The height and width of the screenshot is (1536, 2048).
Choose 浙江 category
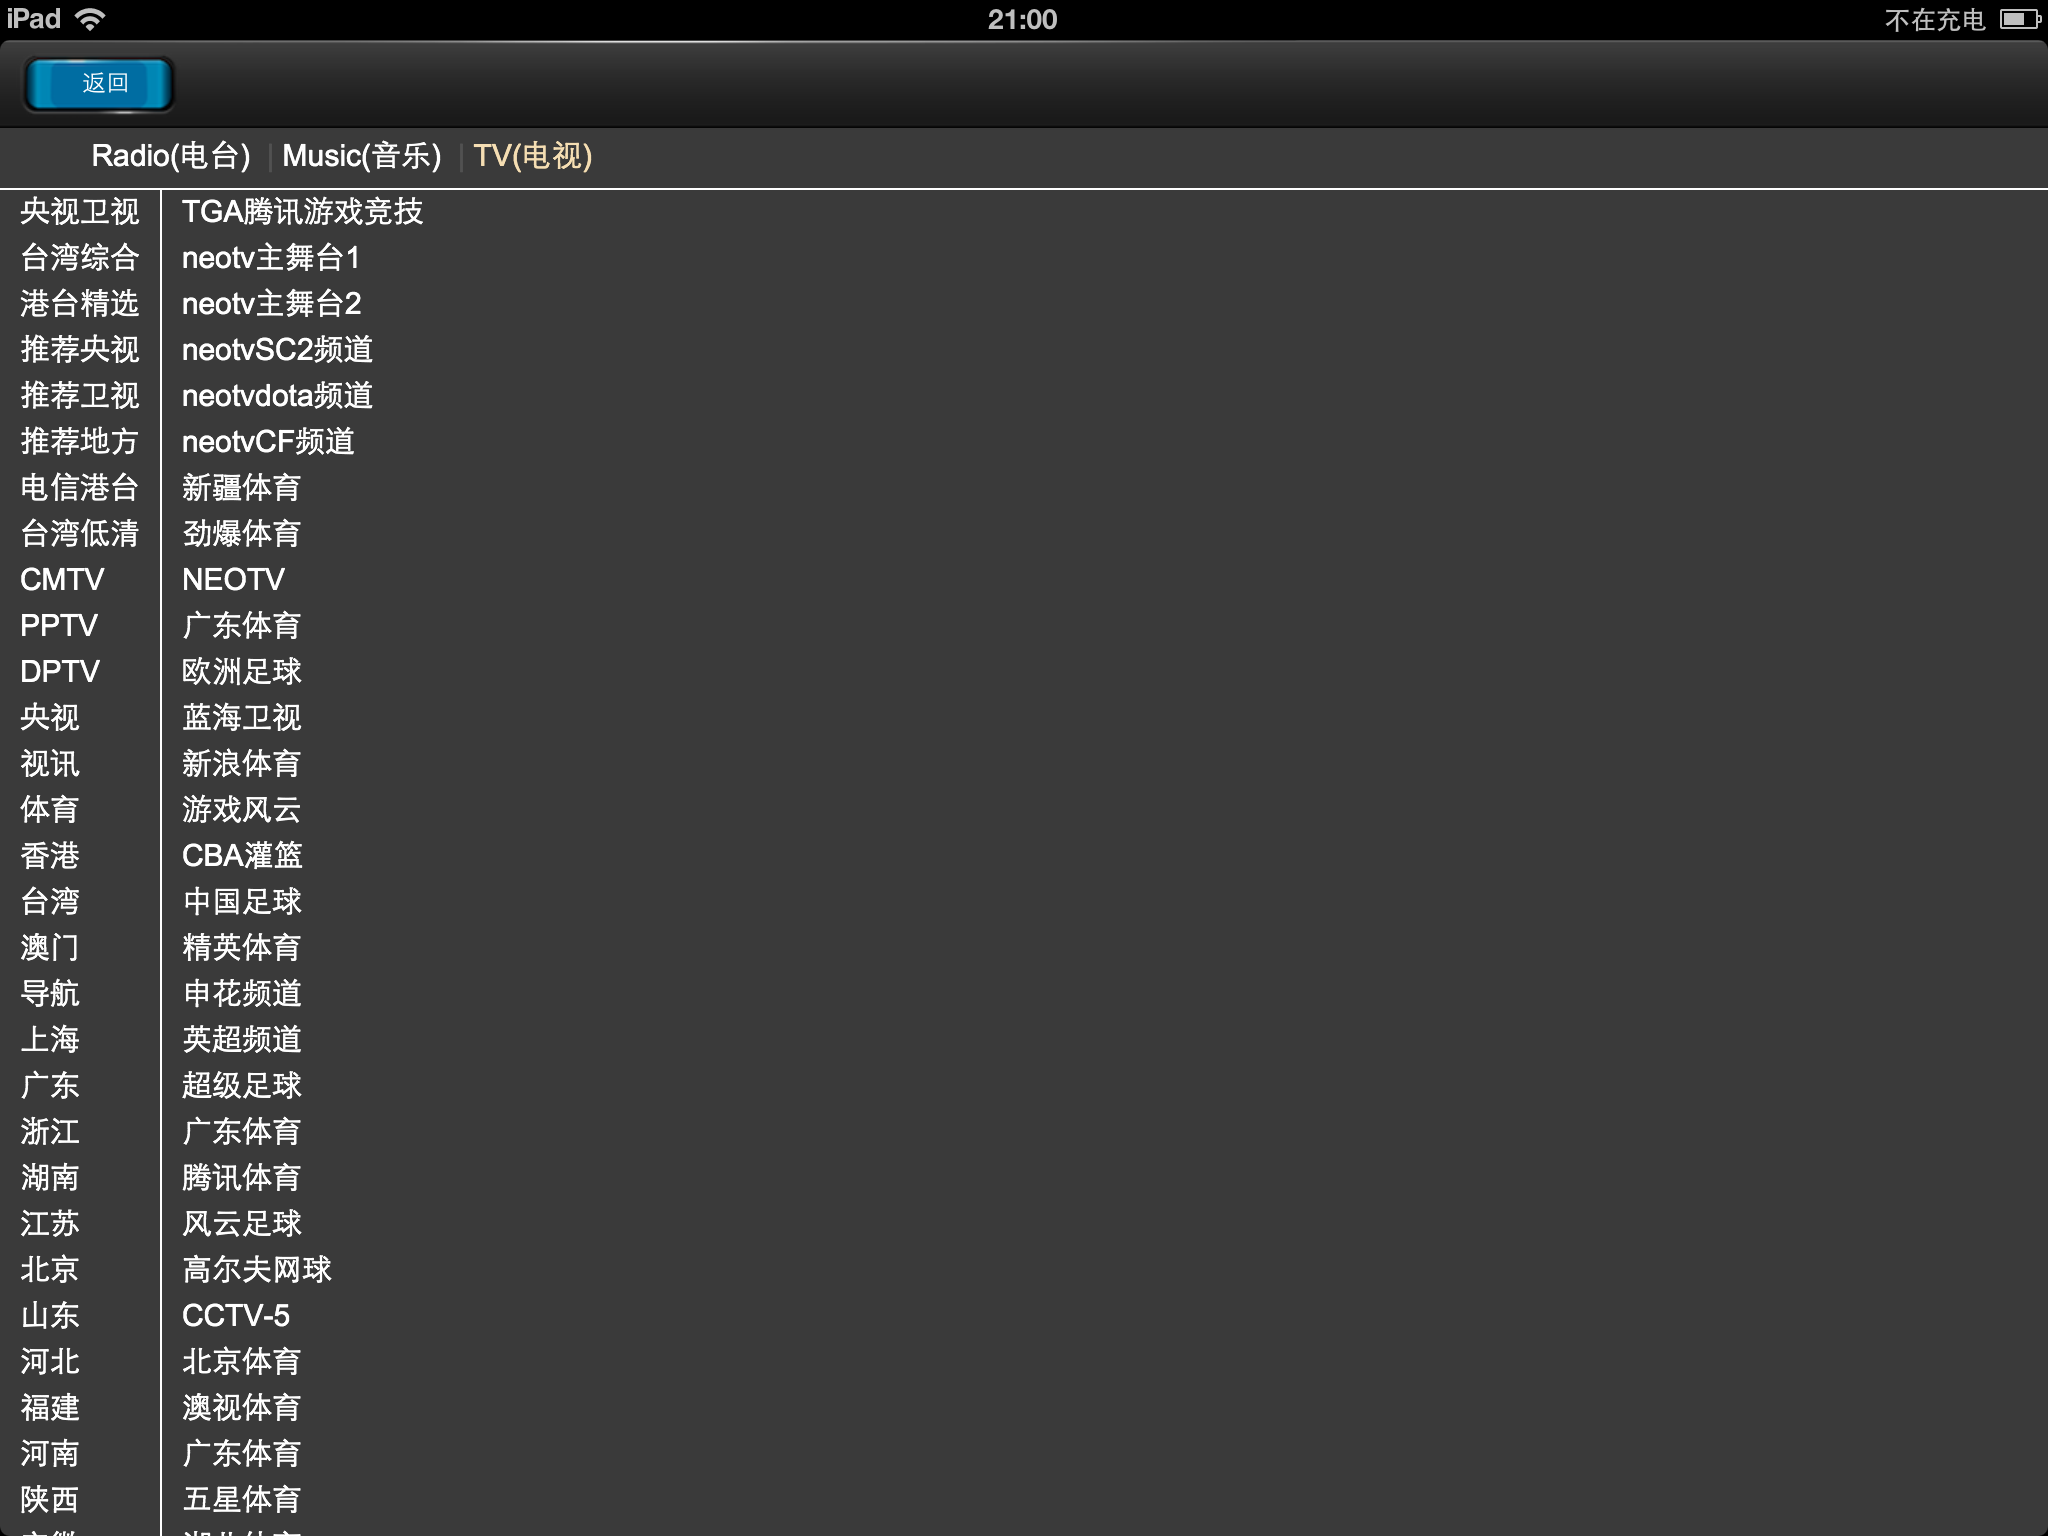tap(50, 1132)
